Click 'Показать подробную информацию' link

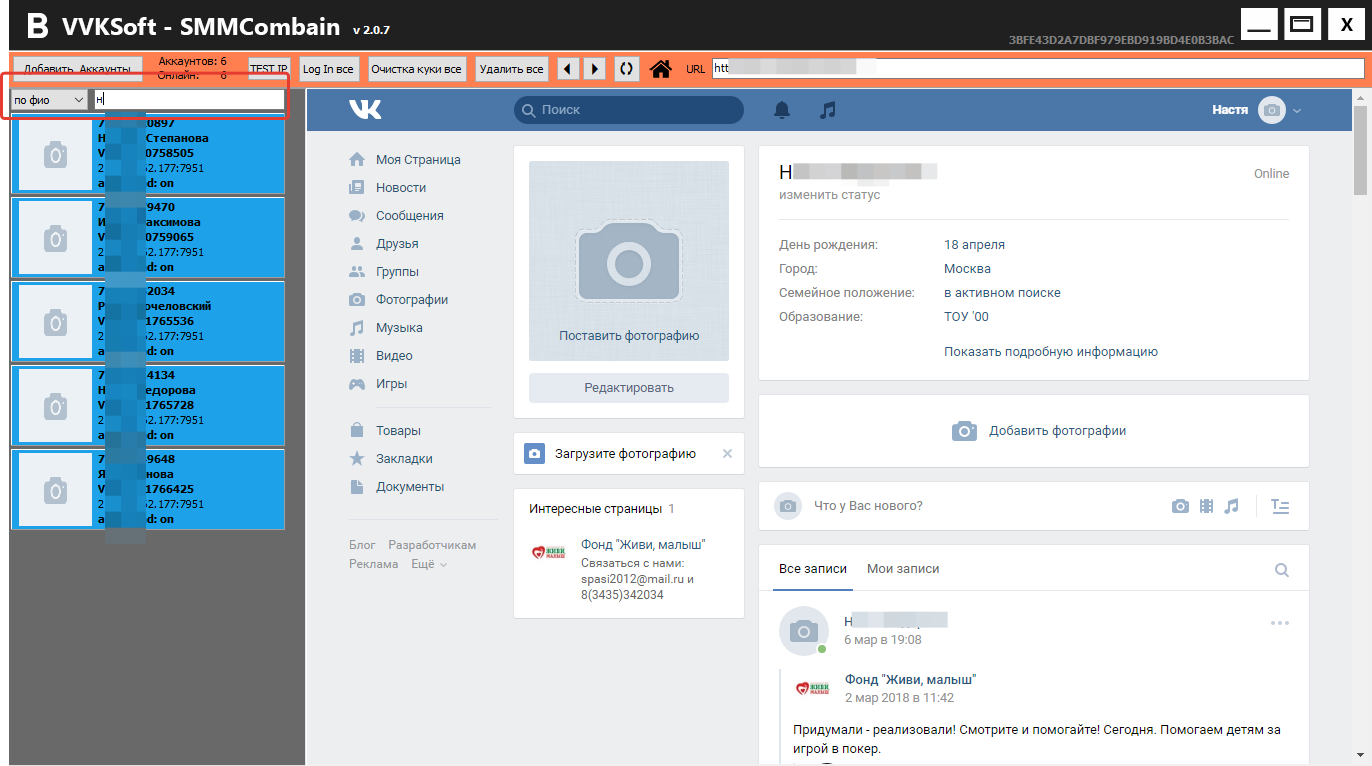[1050, 352]
